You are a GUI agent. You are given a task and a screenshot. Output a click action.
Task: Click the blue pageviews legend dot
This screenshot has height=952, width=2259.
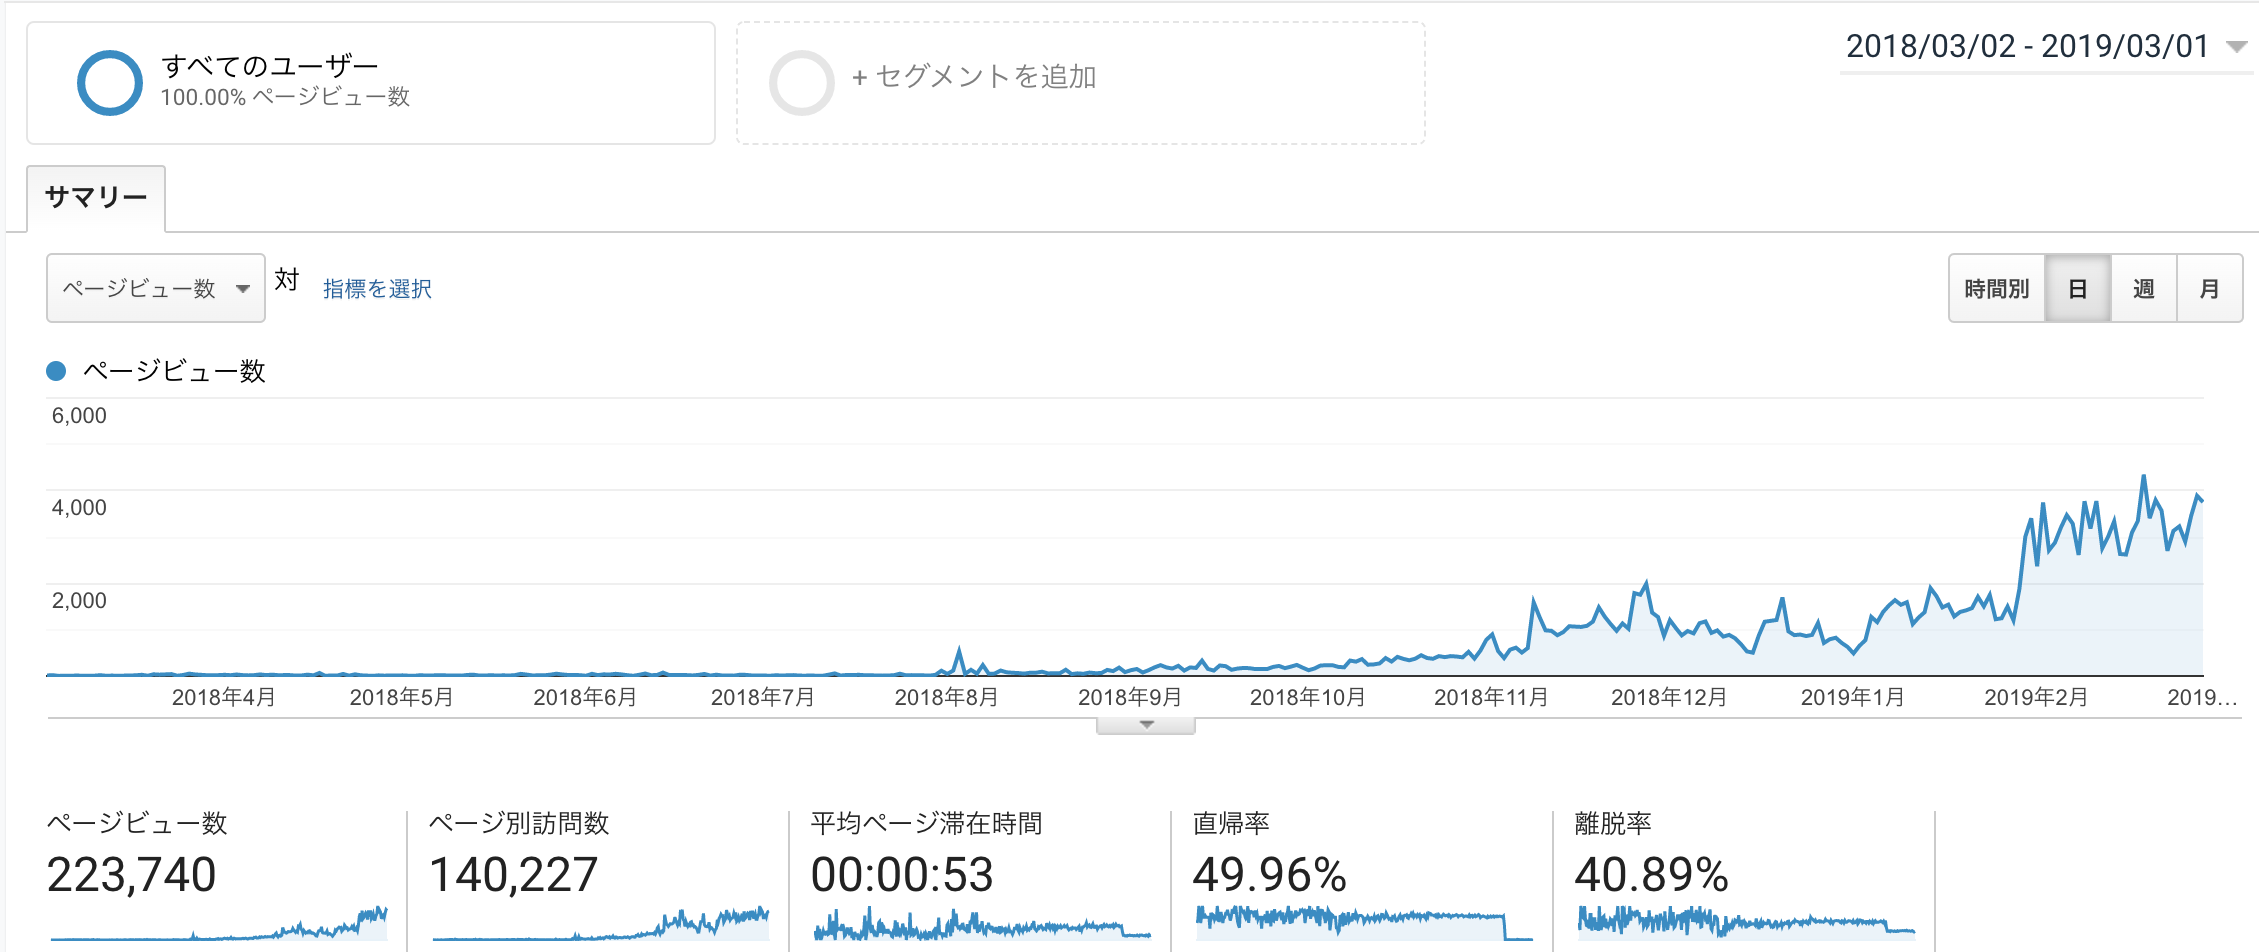(x=57, y=371)
